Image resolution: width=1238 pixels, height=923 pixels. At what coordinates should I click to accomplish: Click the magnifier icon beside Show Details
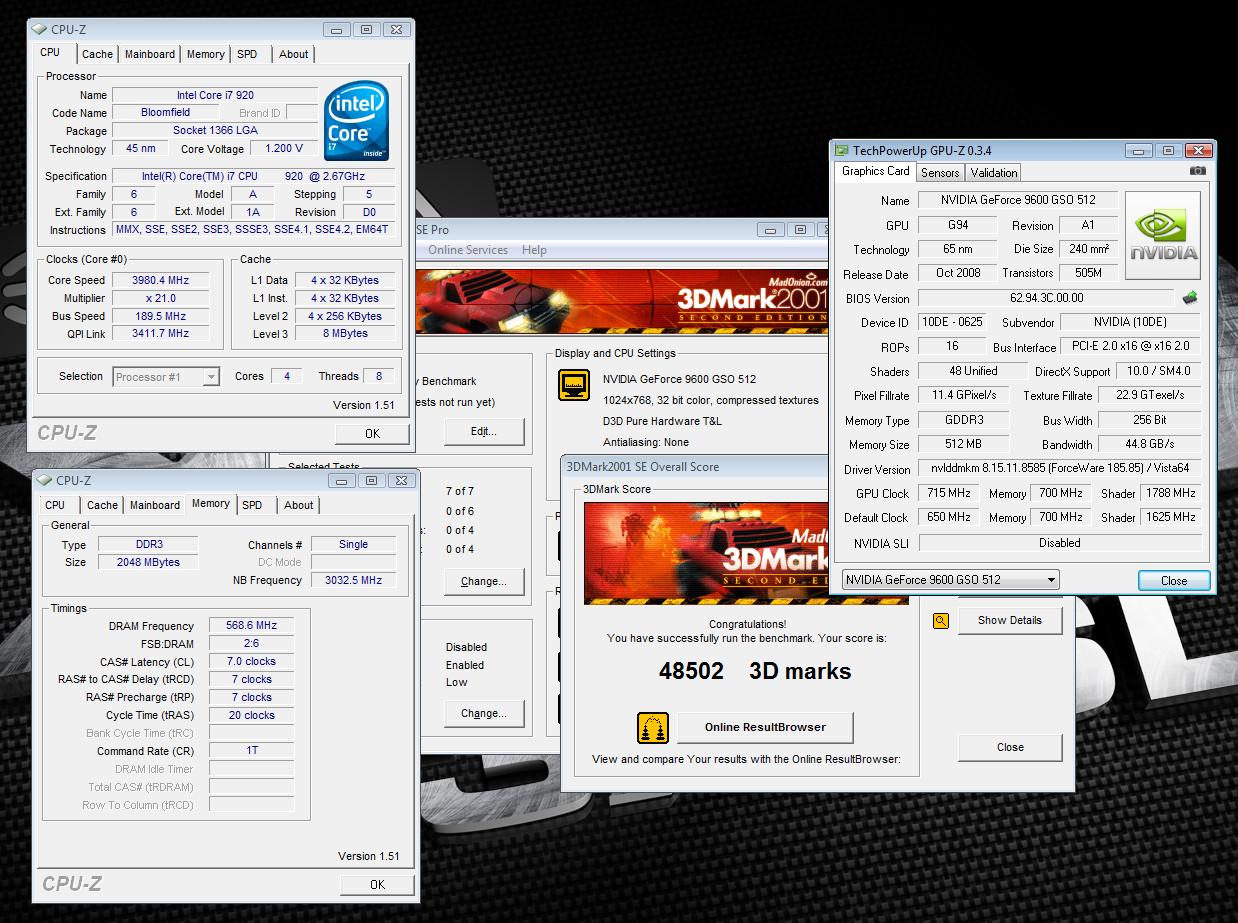[940, 621]
